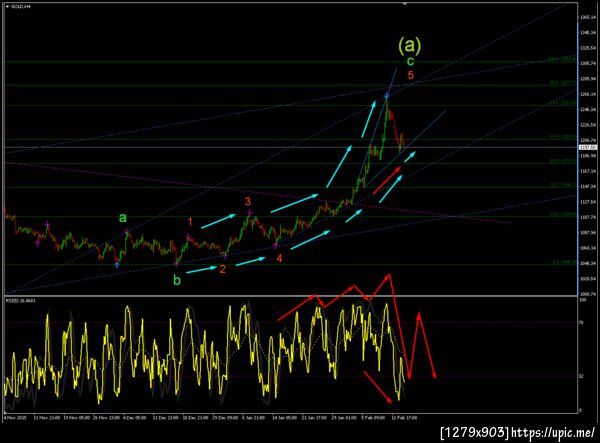Open the https://upic.me/ watermark link

click(553, 433)
